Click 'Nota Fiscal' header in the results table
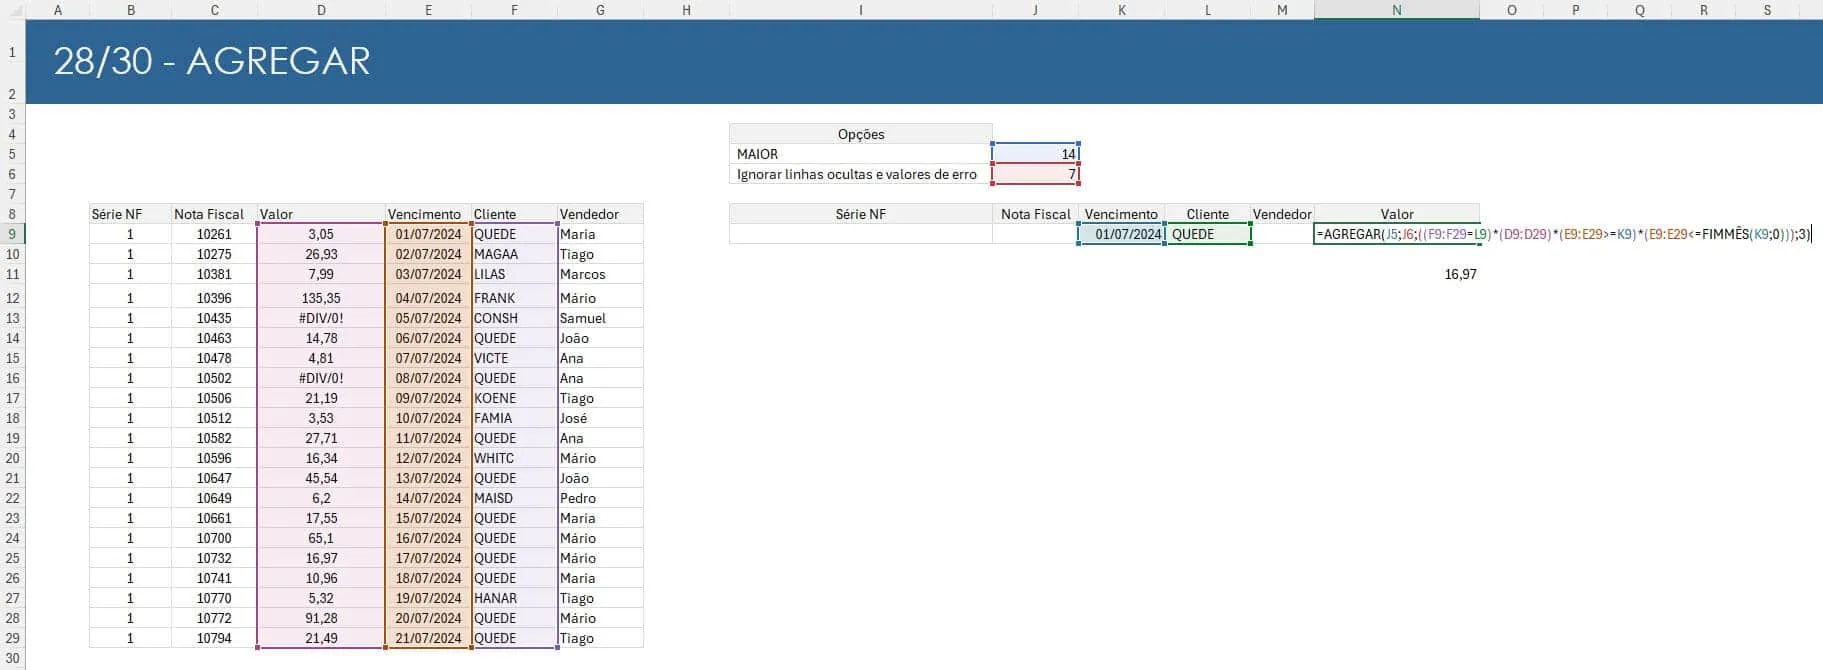Image resolution: width=1823 pixels, height=670 pixels. tap(1035, 214)
